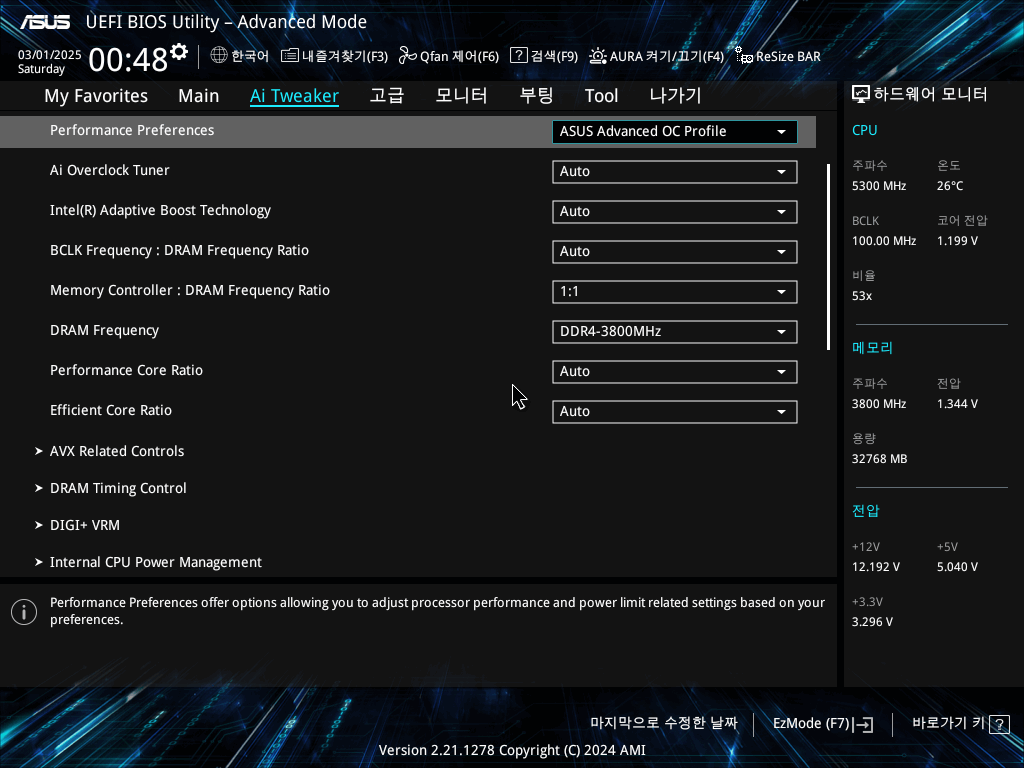Viewport: 1024px width, 768px height.
Task: Select the Performance Preferences row label
Action: click(x=132, y=131)
